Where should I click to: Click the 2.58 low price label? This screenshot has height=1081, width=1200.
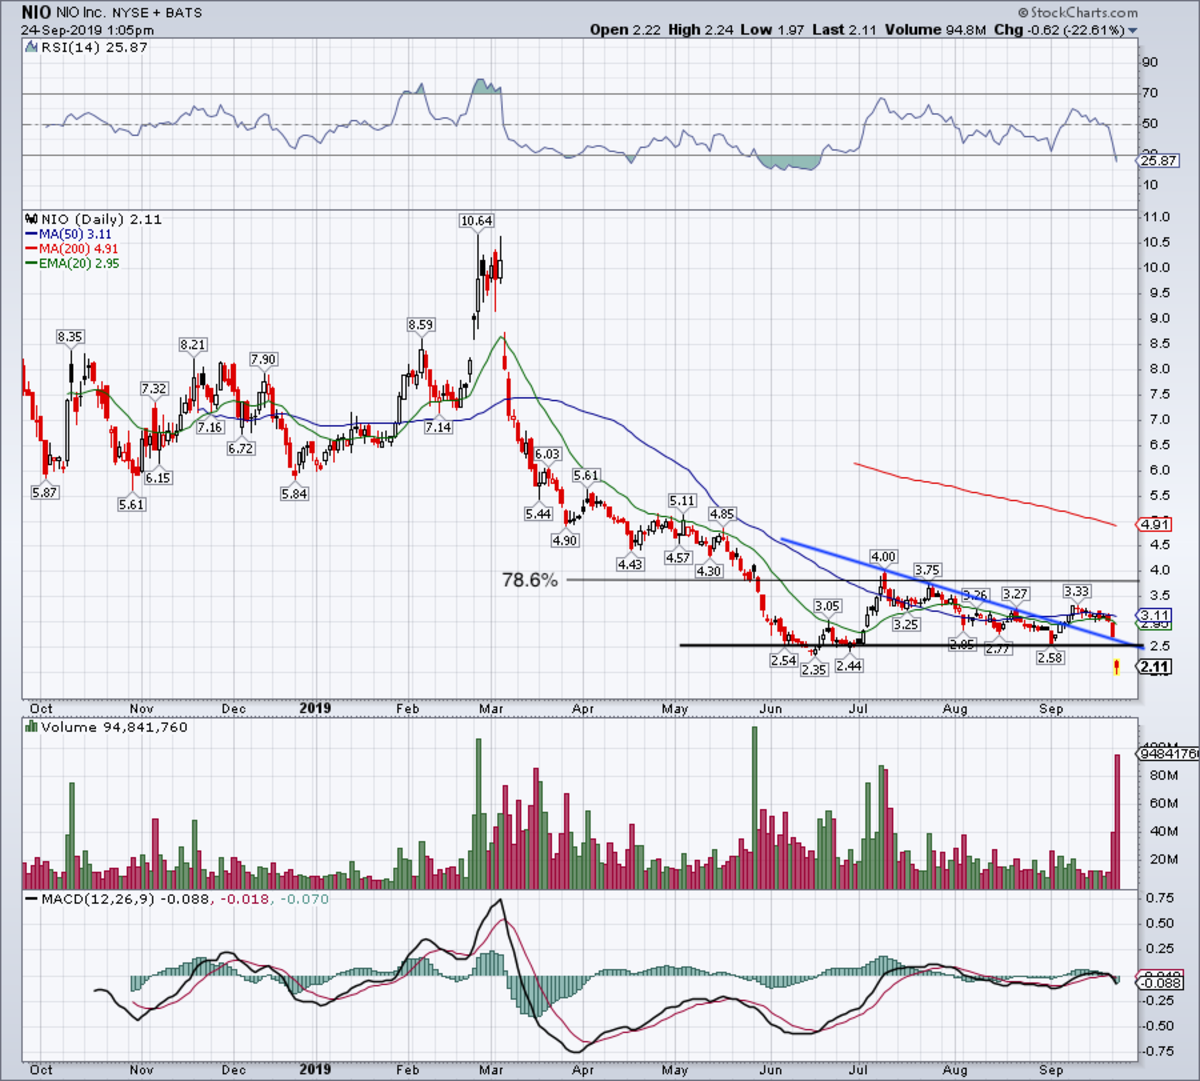1049,657
